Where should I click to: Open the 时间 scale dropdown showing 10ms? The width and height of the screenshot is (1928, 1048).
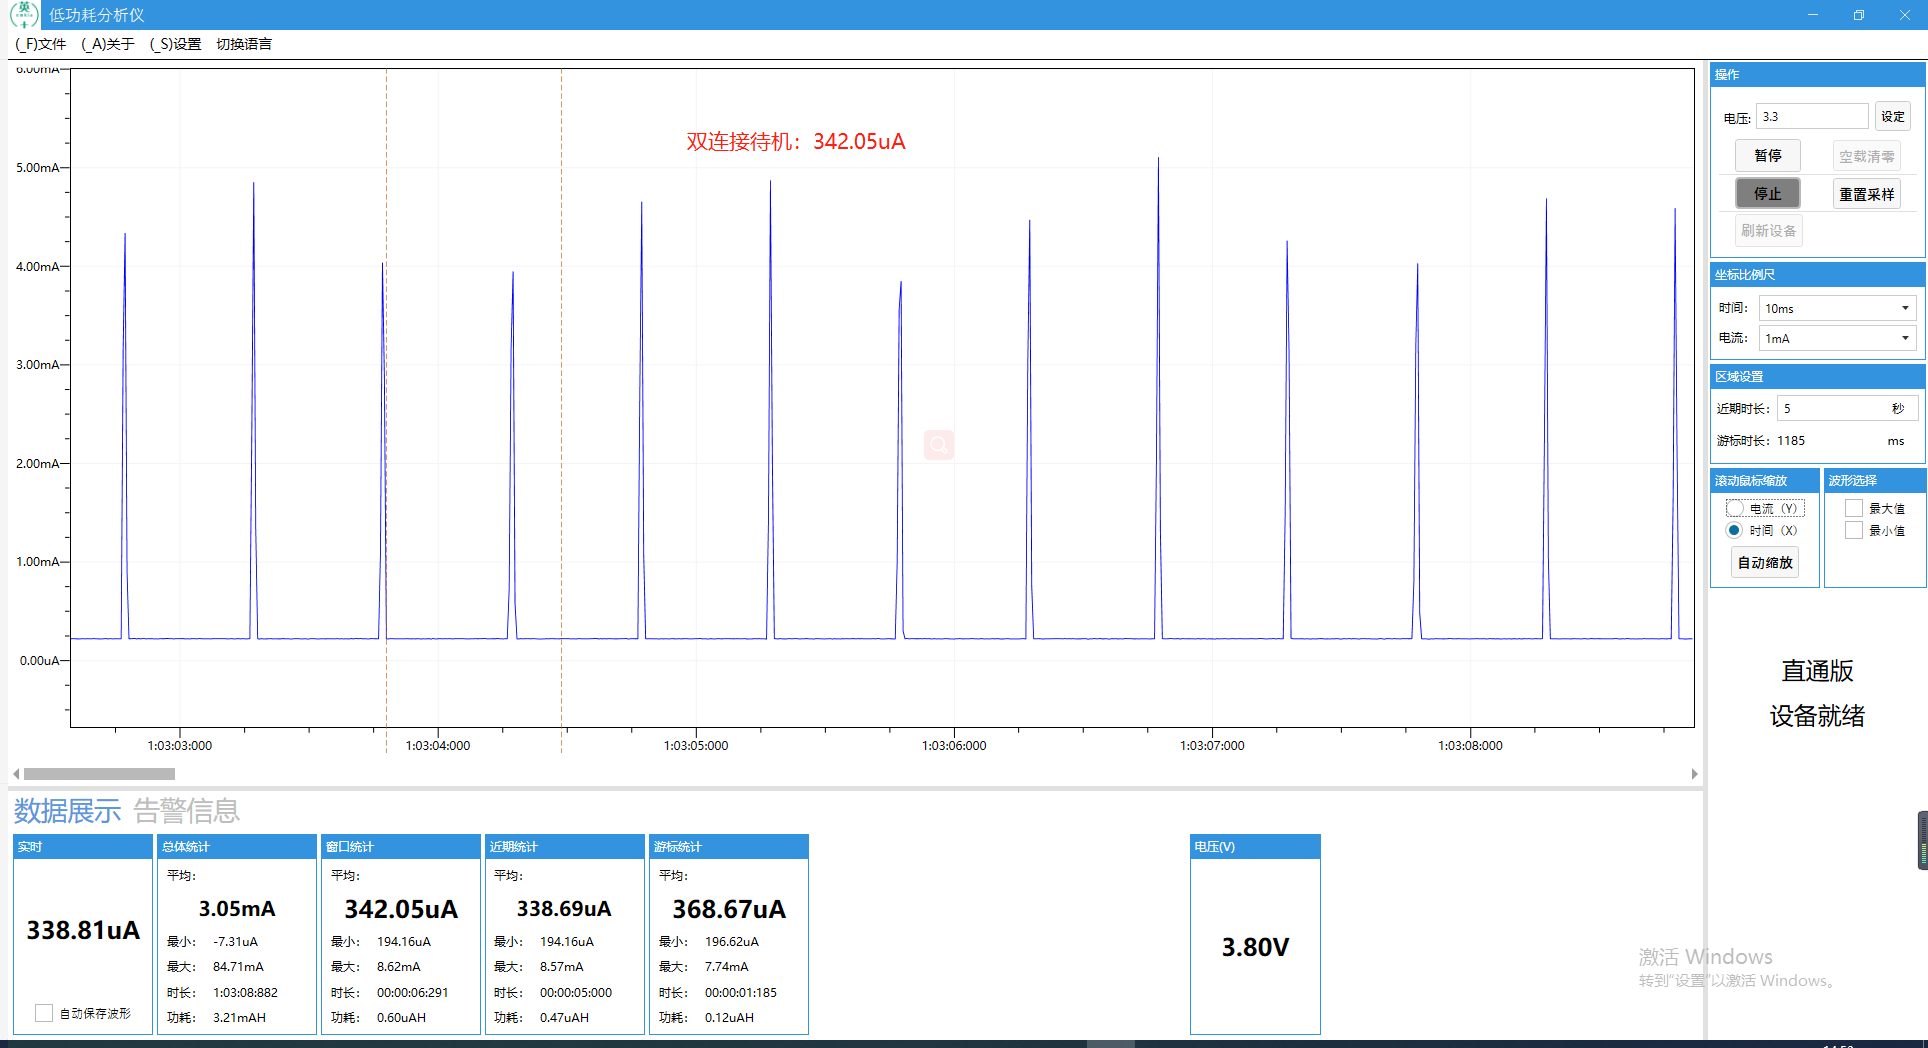click(1837, 308)
